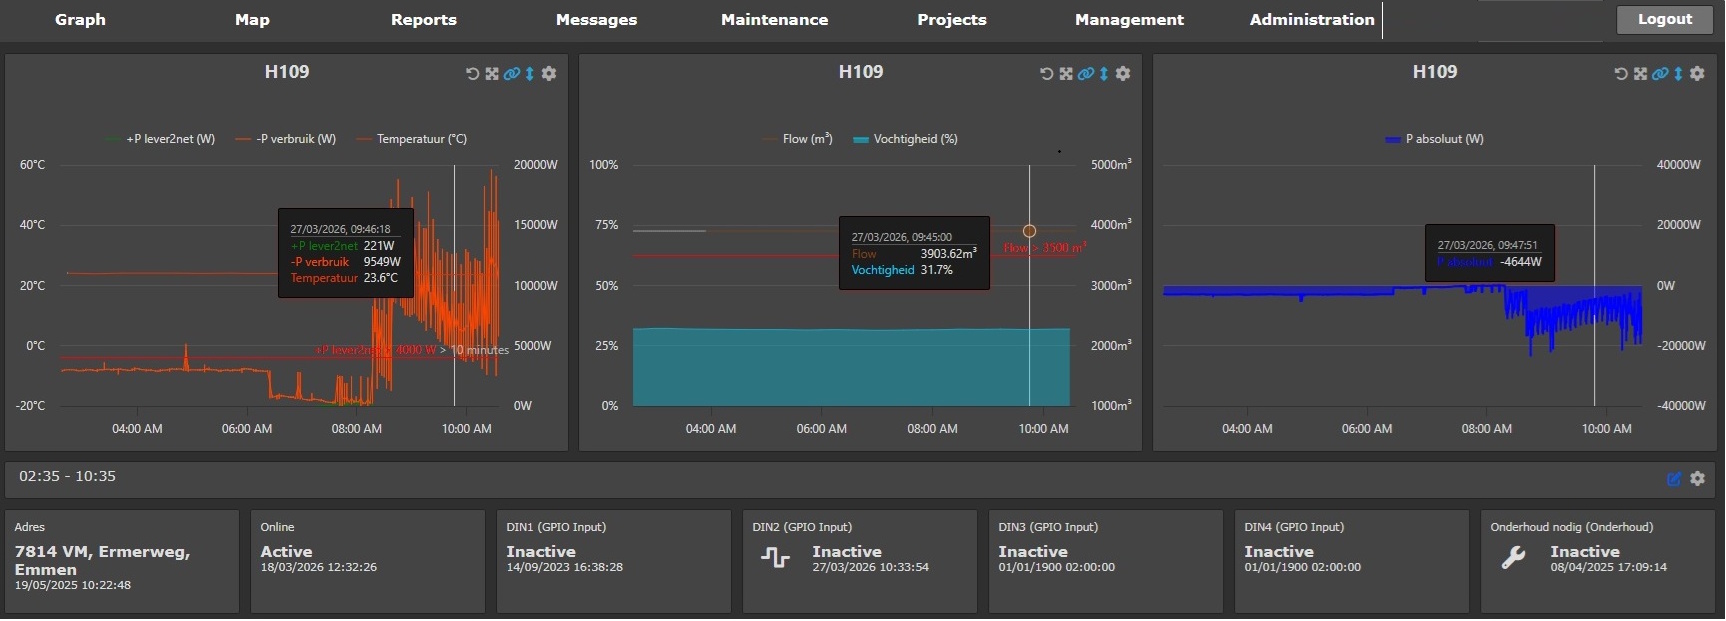The height and width of the screenshot is (621, 1726).
Task: Click the link icon on the middle graph
Action: [x=1085, y=74]
